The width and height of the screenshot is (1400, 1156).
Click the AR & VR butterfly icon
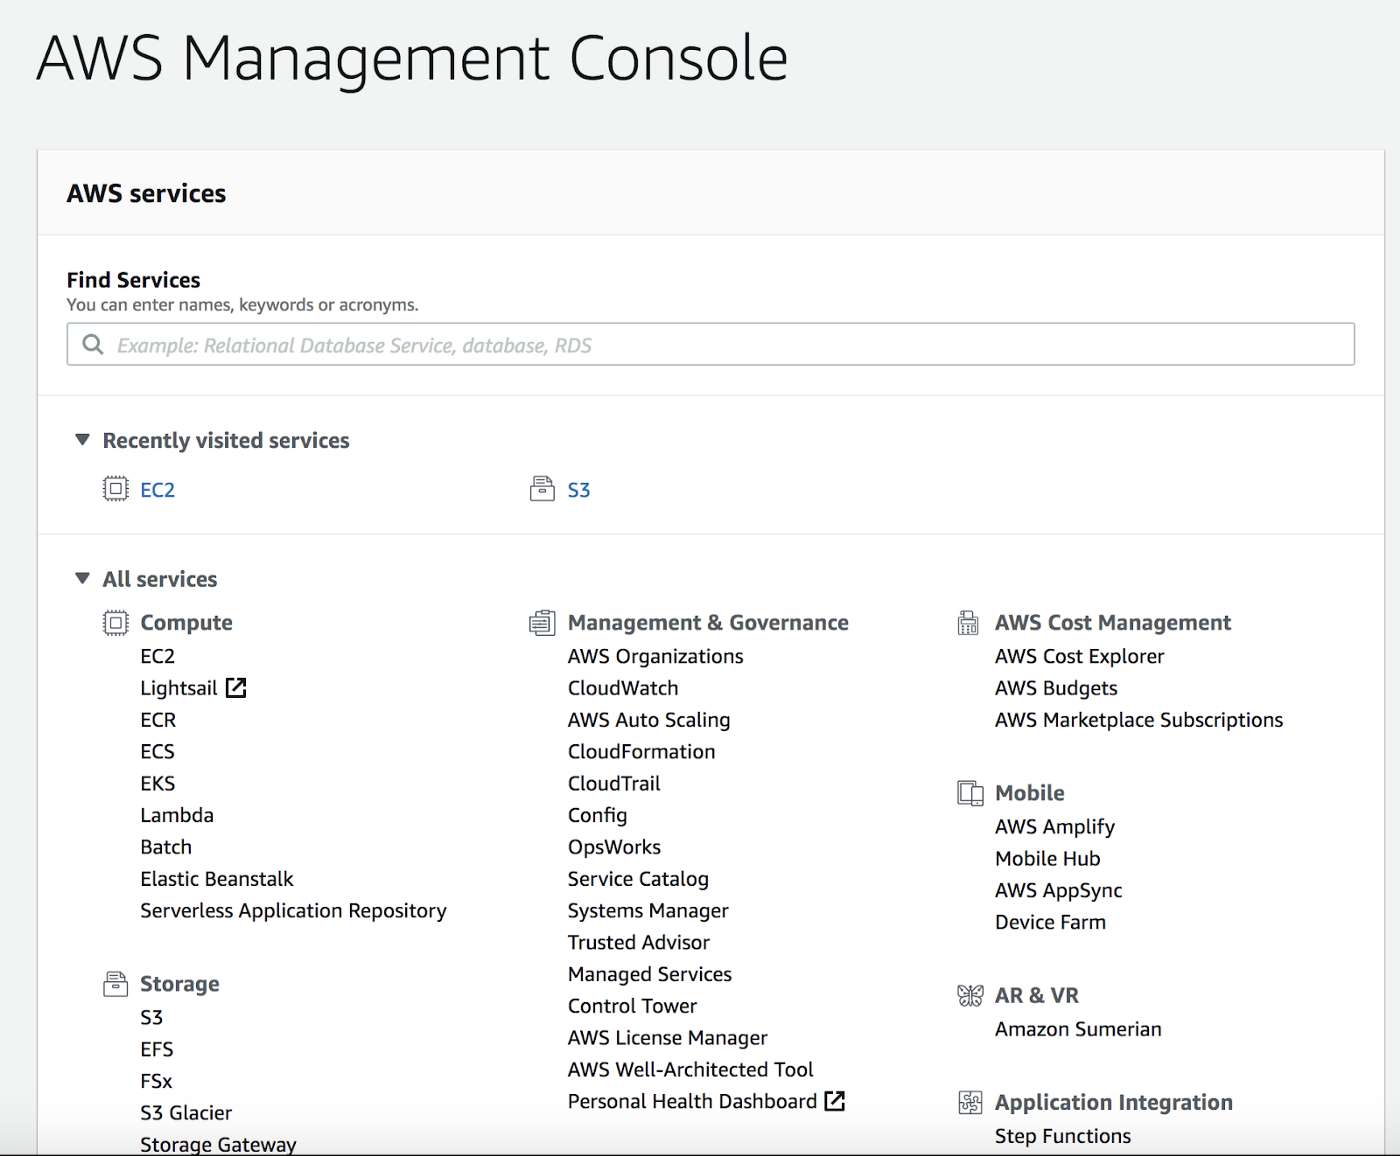coord(970,995)
